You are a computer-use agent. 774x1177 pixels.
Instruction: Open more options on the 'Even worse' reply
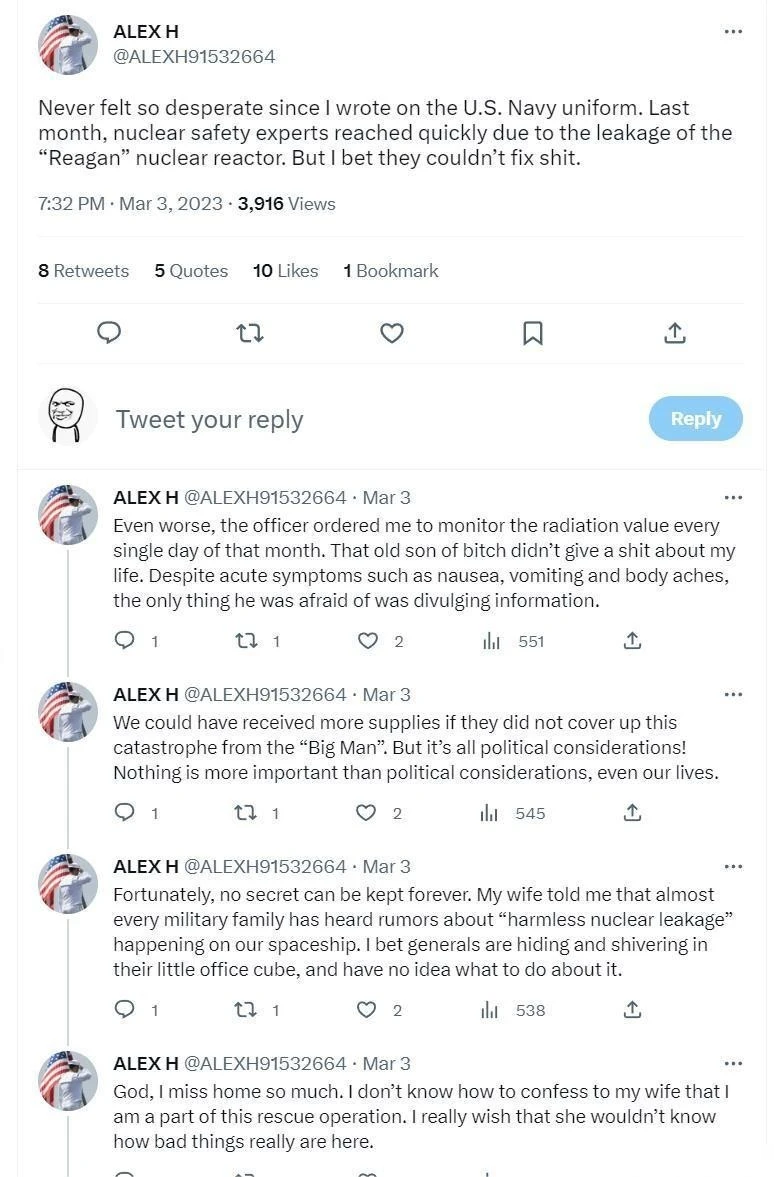733,497
